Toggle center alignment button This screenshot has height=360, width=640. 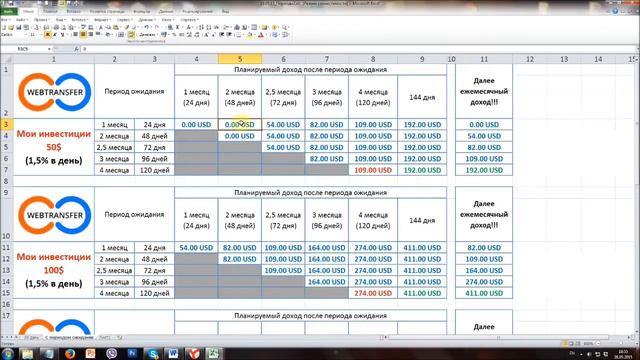pos(83,34)
